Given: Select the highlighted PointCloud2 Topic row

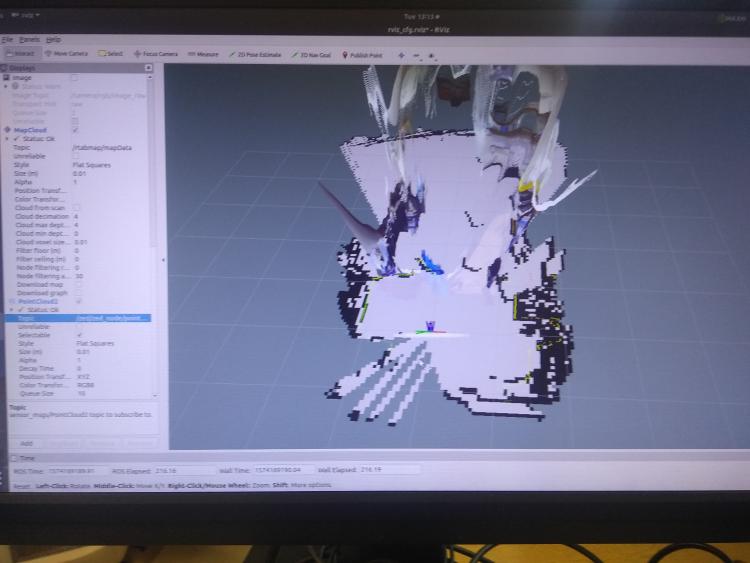Looking at the screenshot, I should pos(80,318).
